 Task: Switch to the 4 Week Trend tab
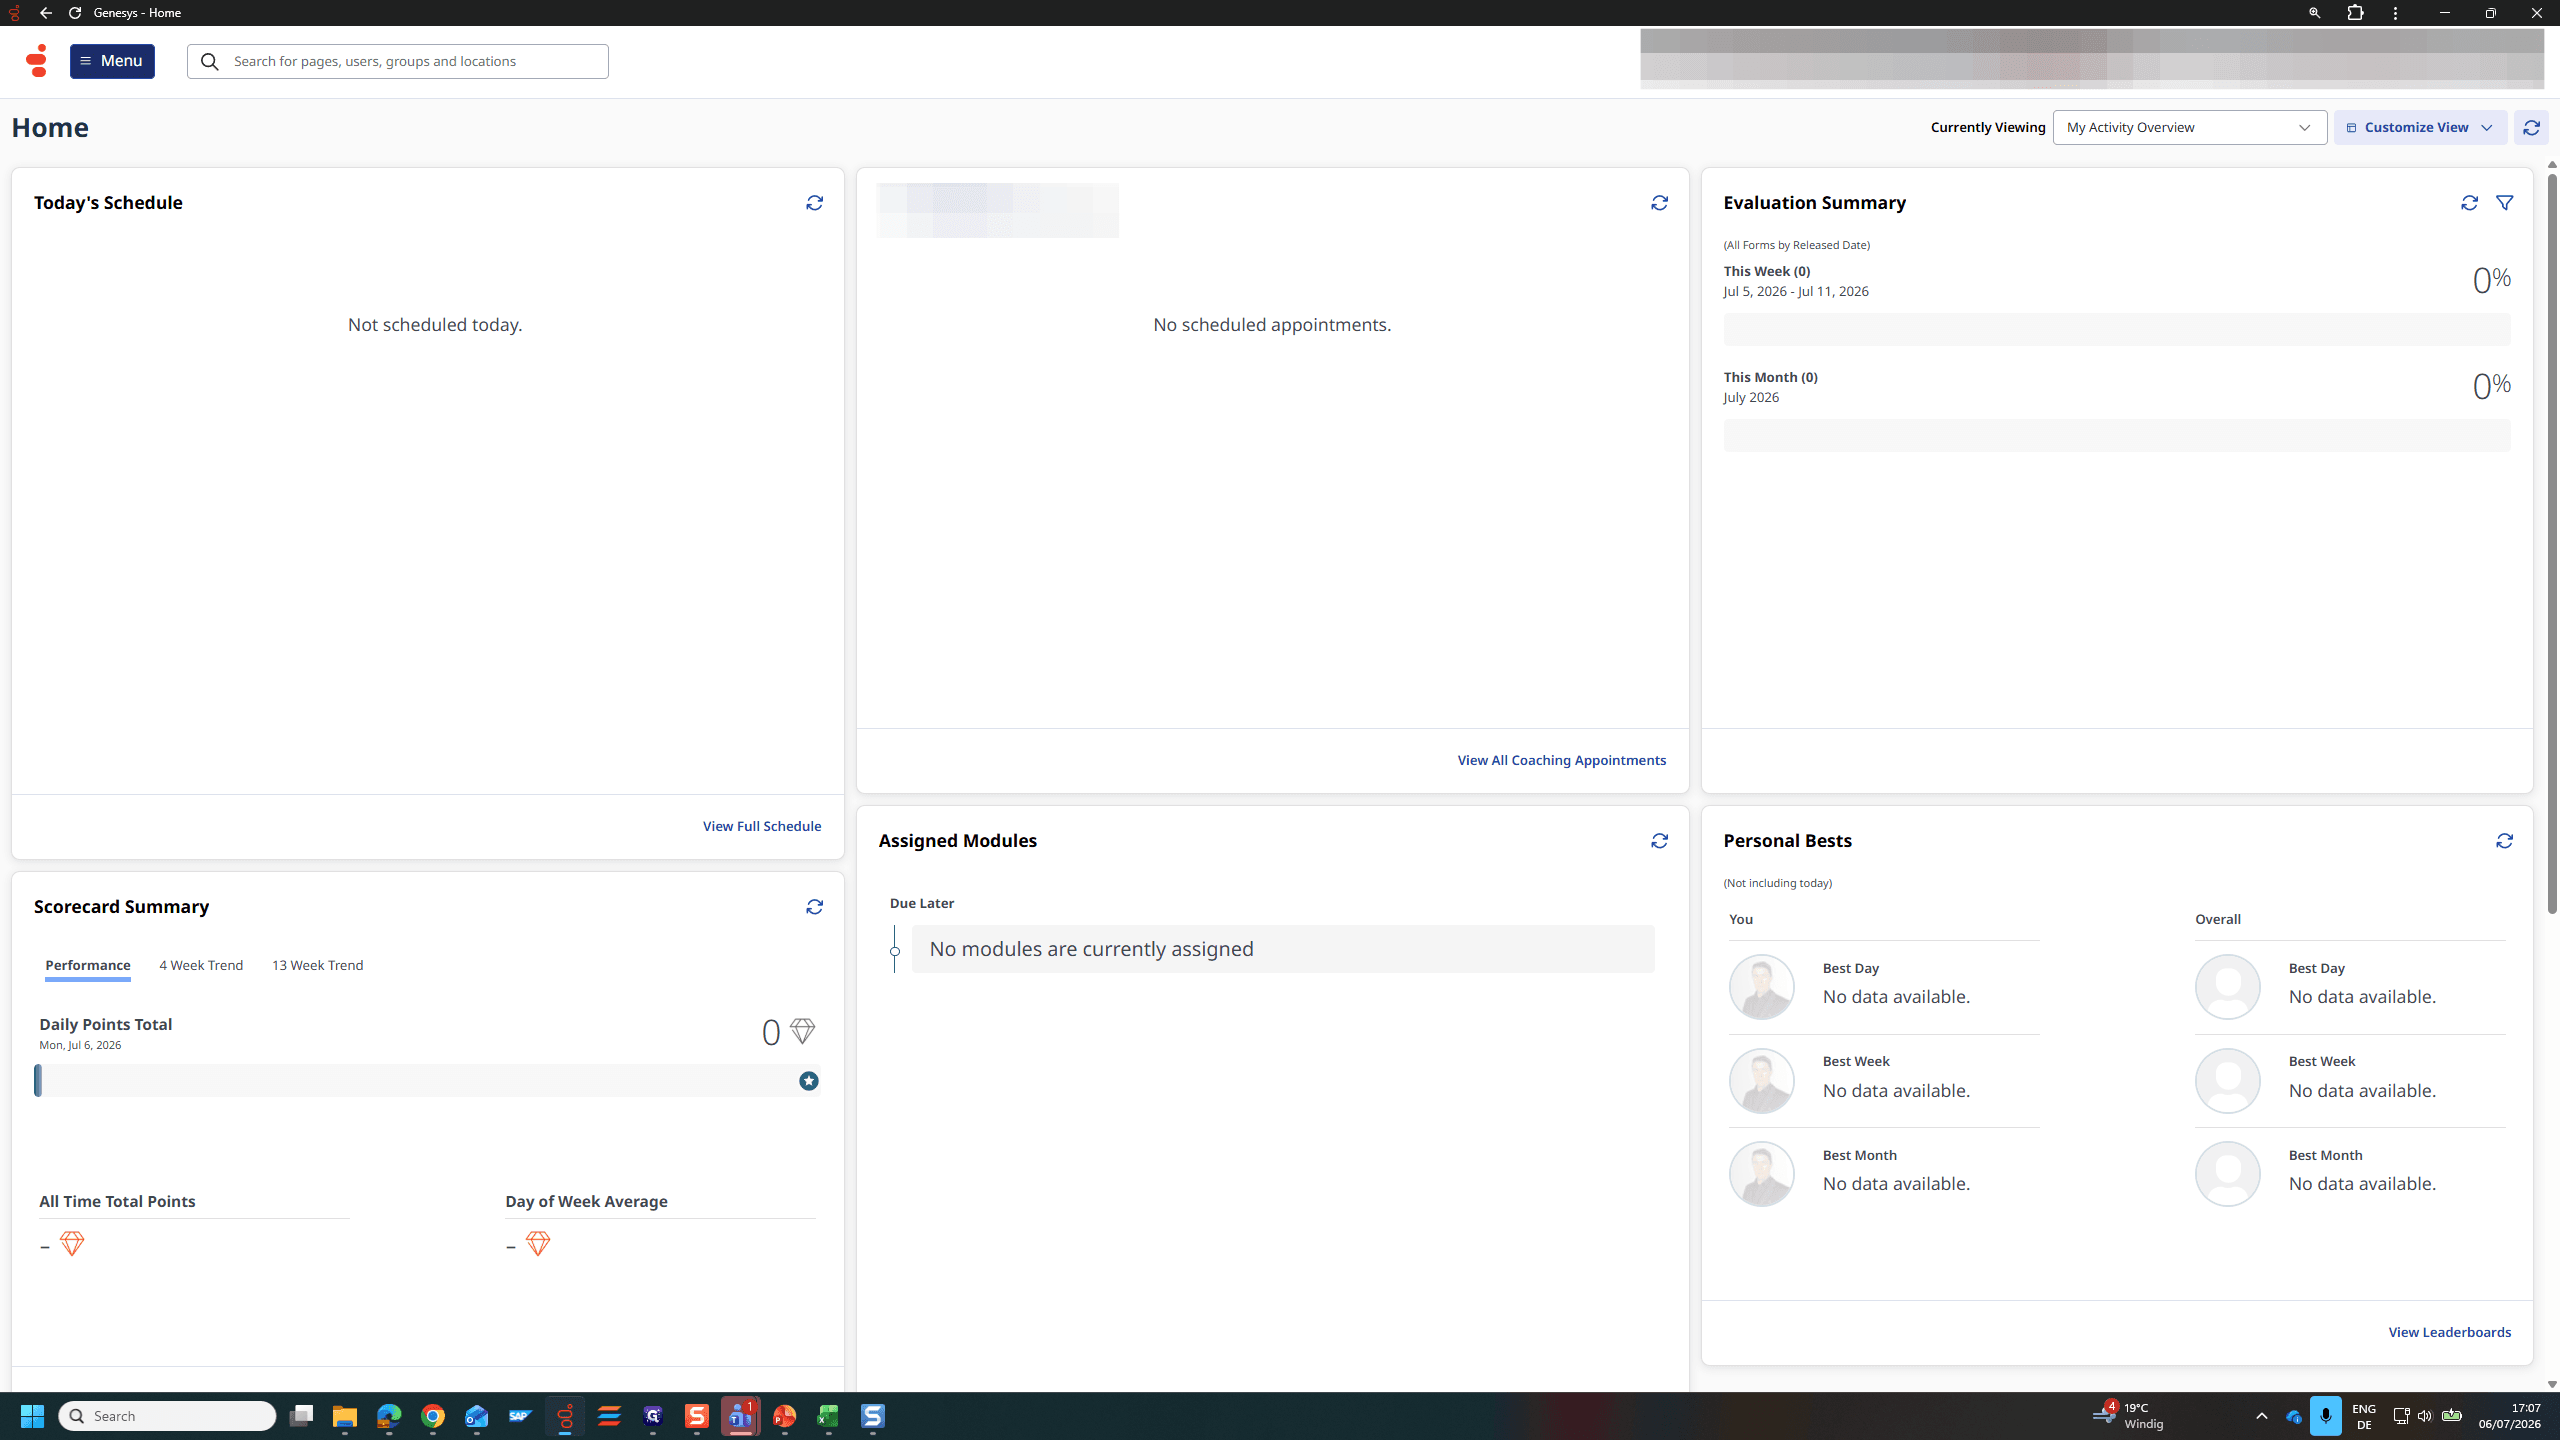(x=201, y=965)
